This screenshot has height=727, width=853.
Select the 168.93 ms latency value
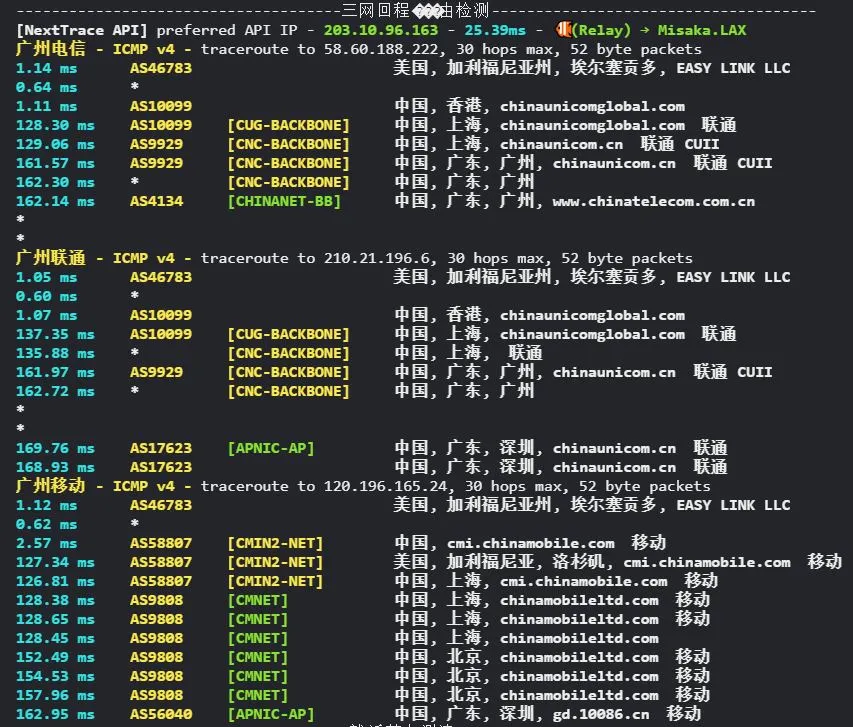pos(55,467)
